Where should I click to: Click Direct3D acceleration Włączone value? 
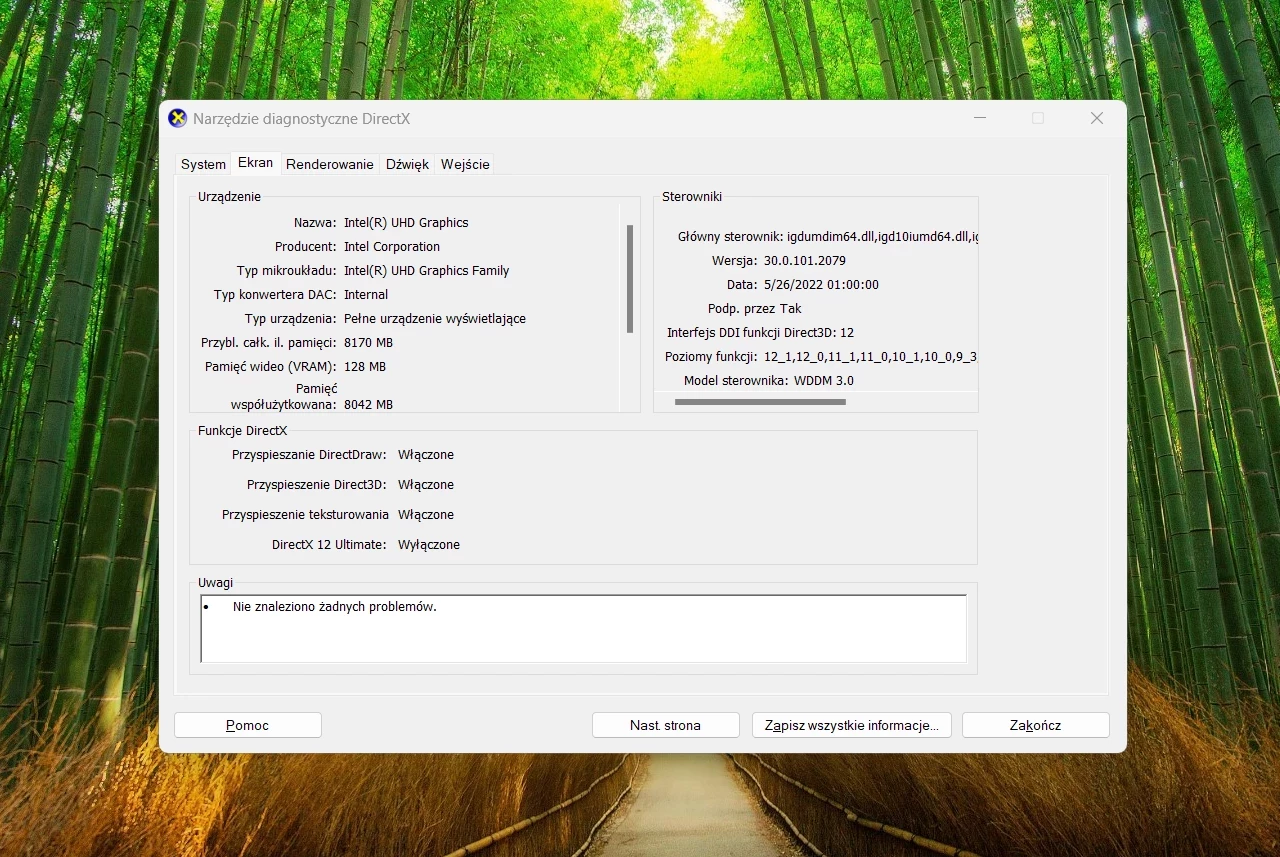[x=426, y=485]
